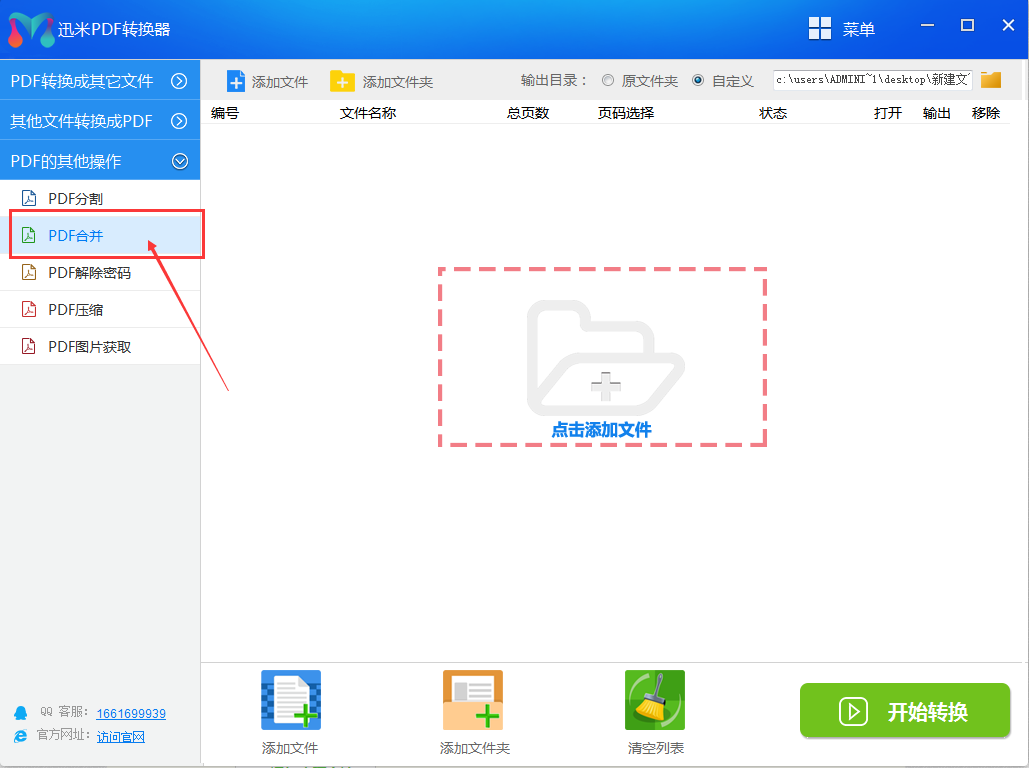
Task: Click the QQ number 1661699939 link
Action: (131, 713)
